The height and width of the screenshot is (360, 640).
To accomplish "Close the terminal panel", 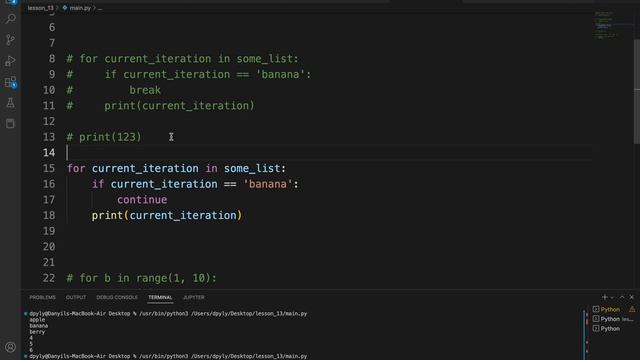I will [x=631, y=297].
